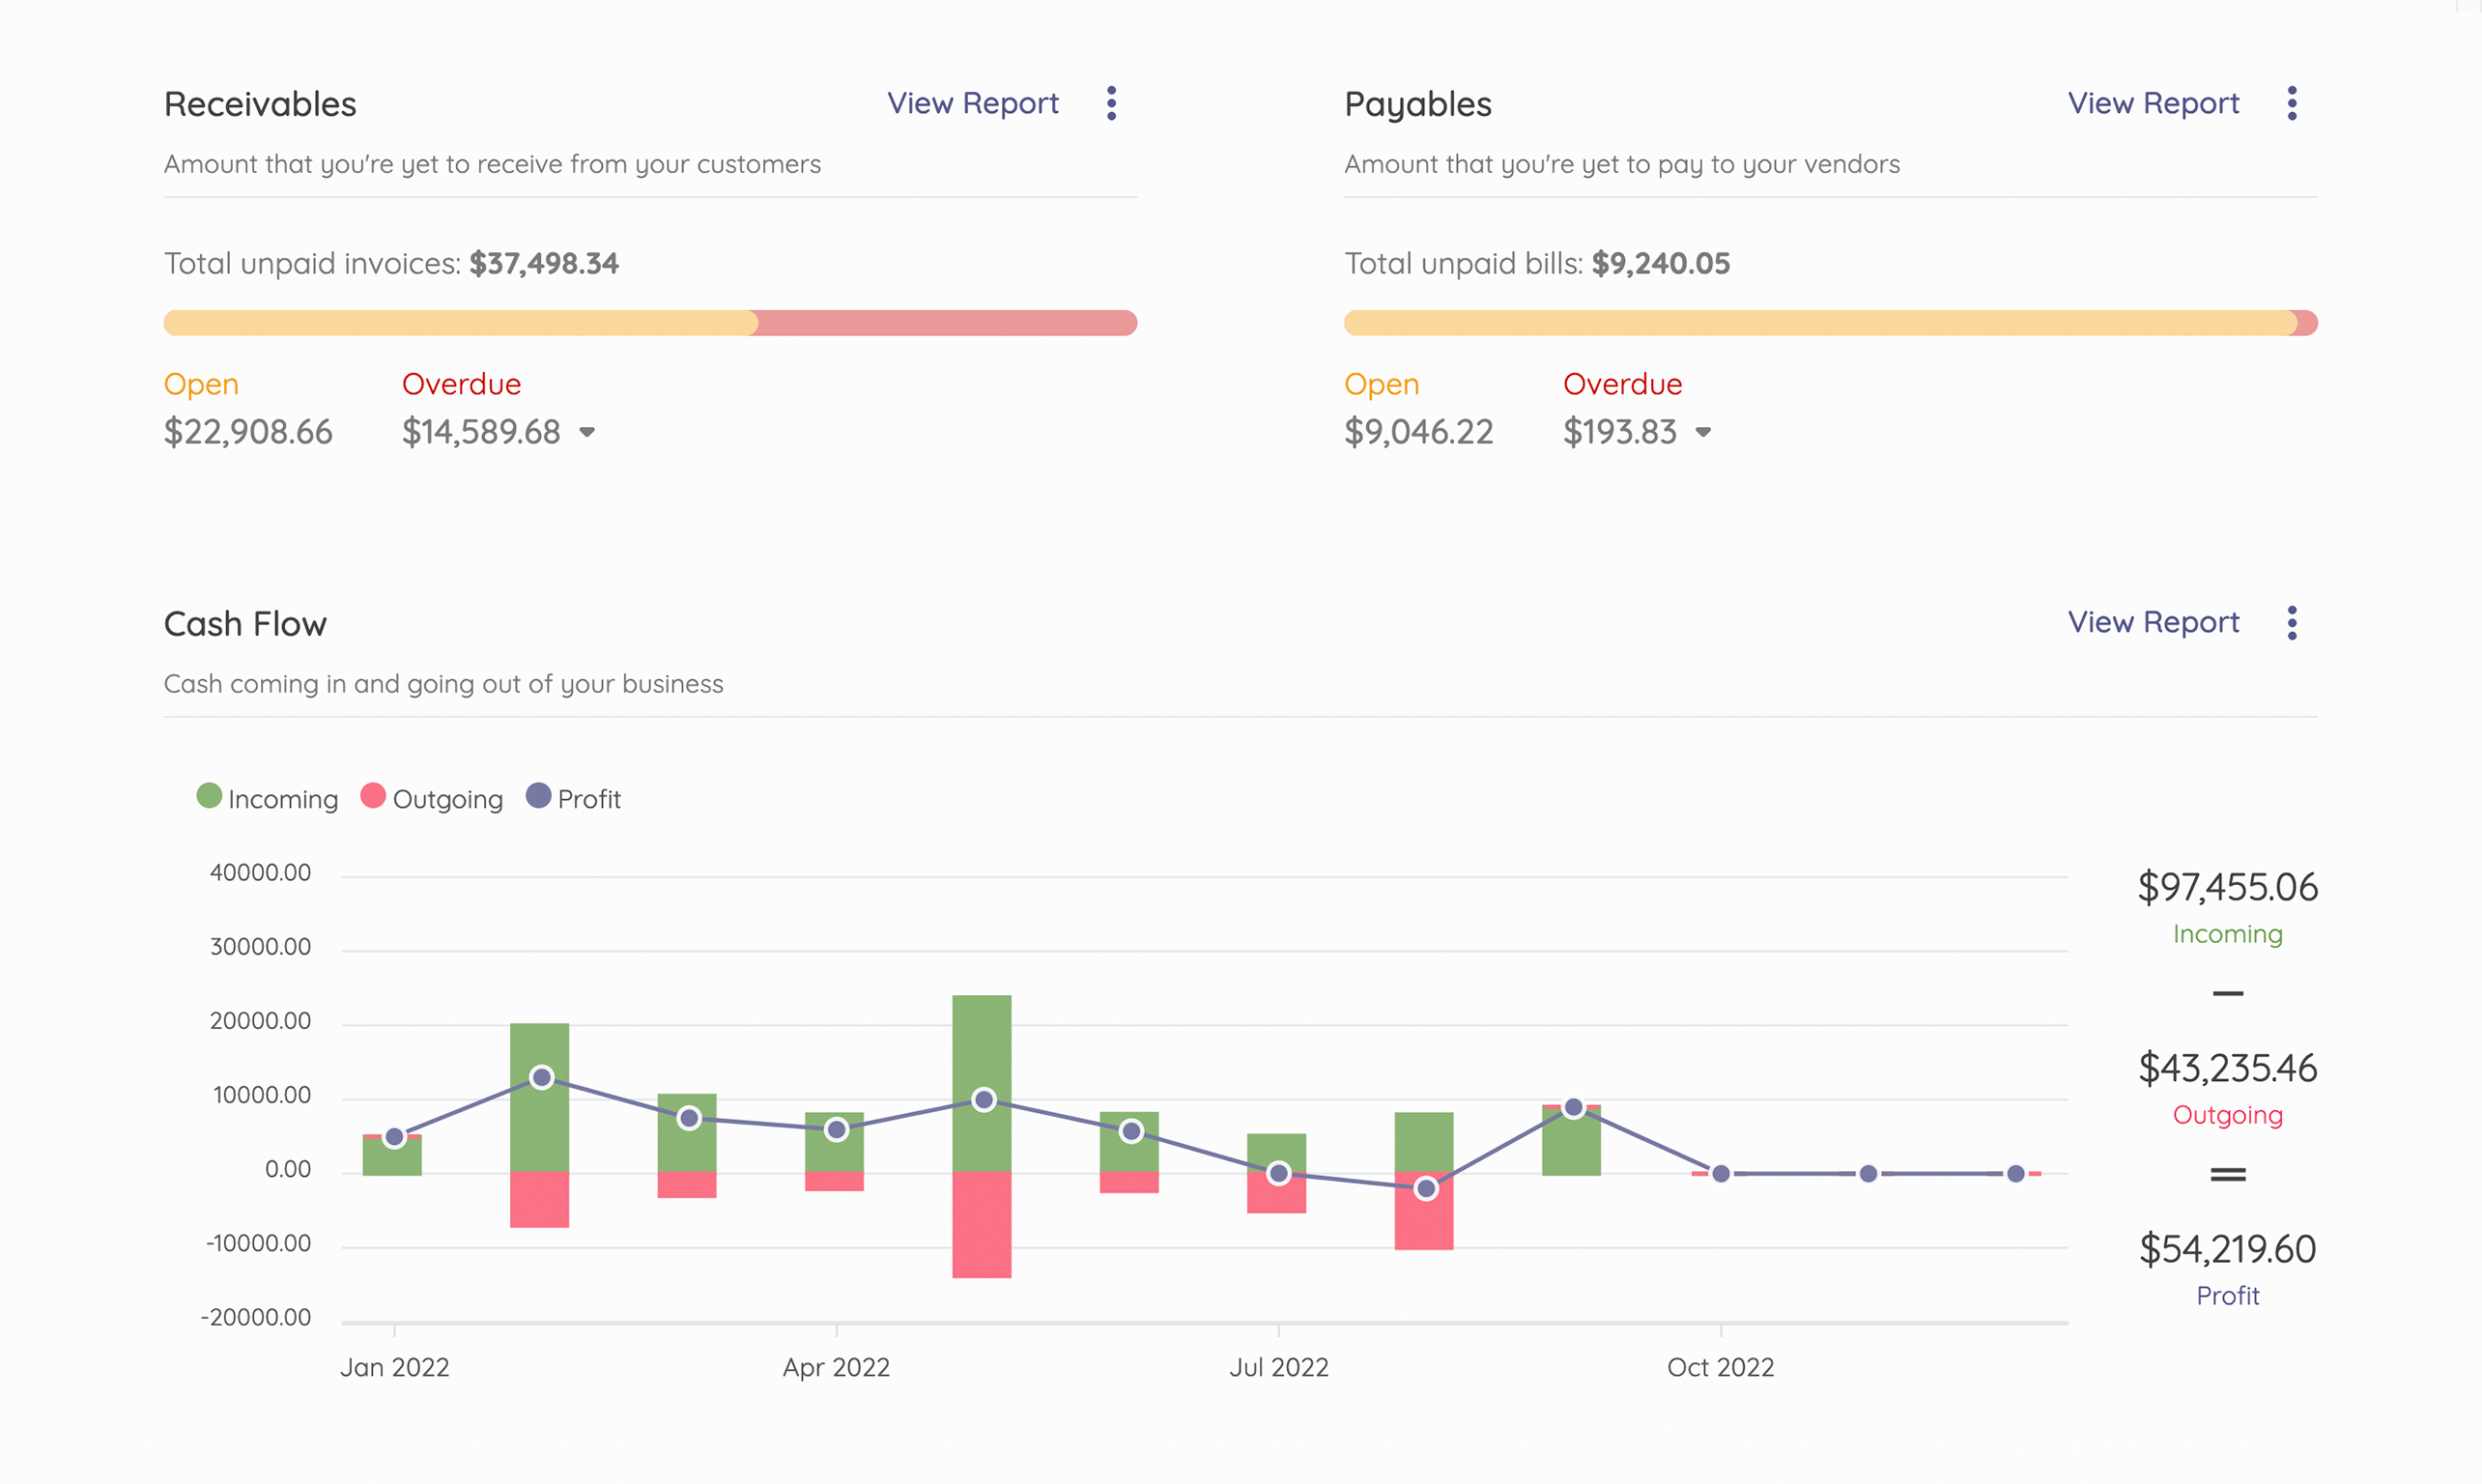Toggle Profit series visibility in the legend

[x=574, y=797]
